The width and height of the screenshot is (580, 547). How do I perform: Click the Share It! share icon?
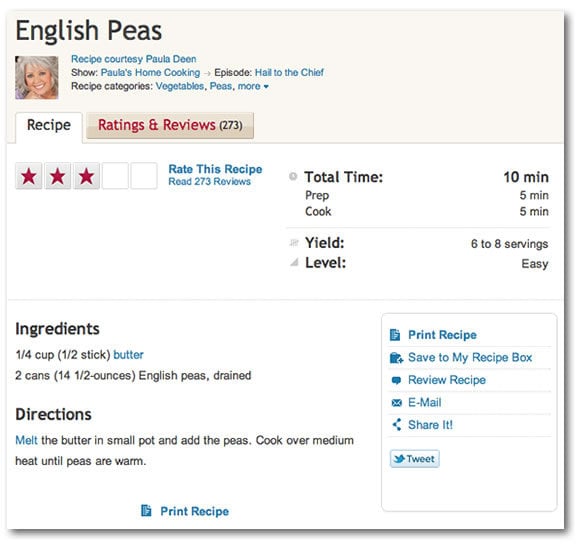tap(397, 425)
